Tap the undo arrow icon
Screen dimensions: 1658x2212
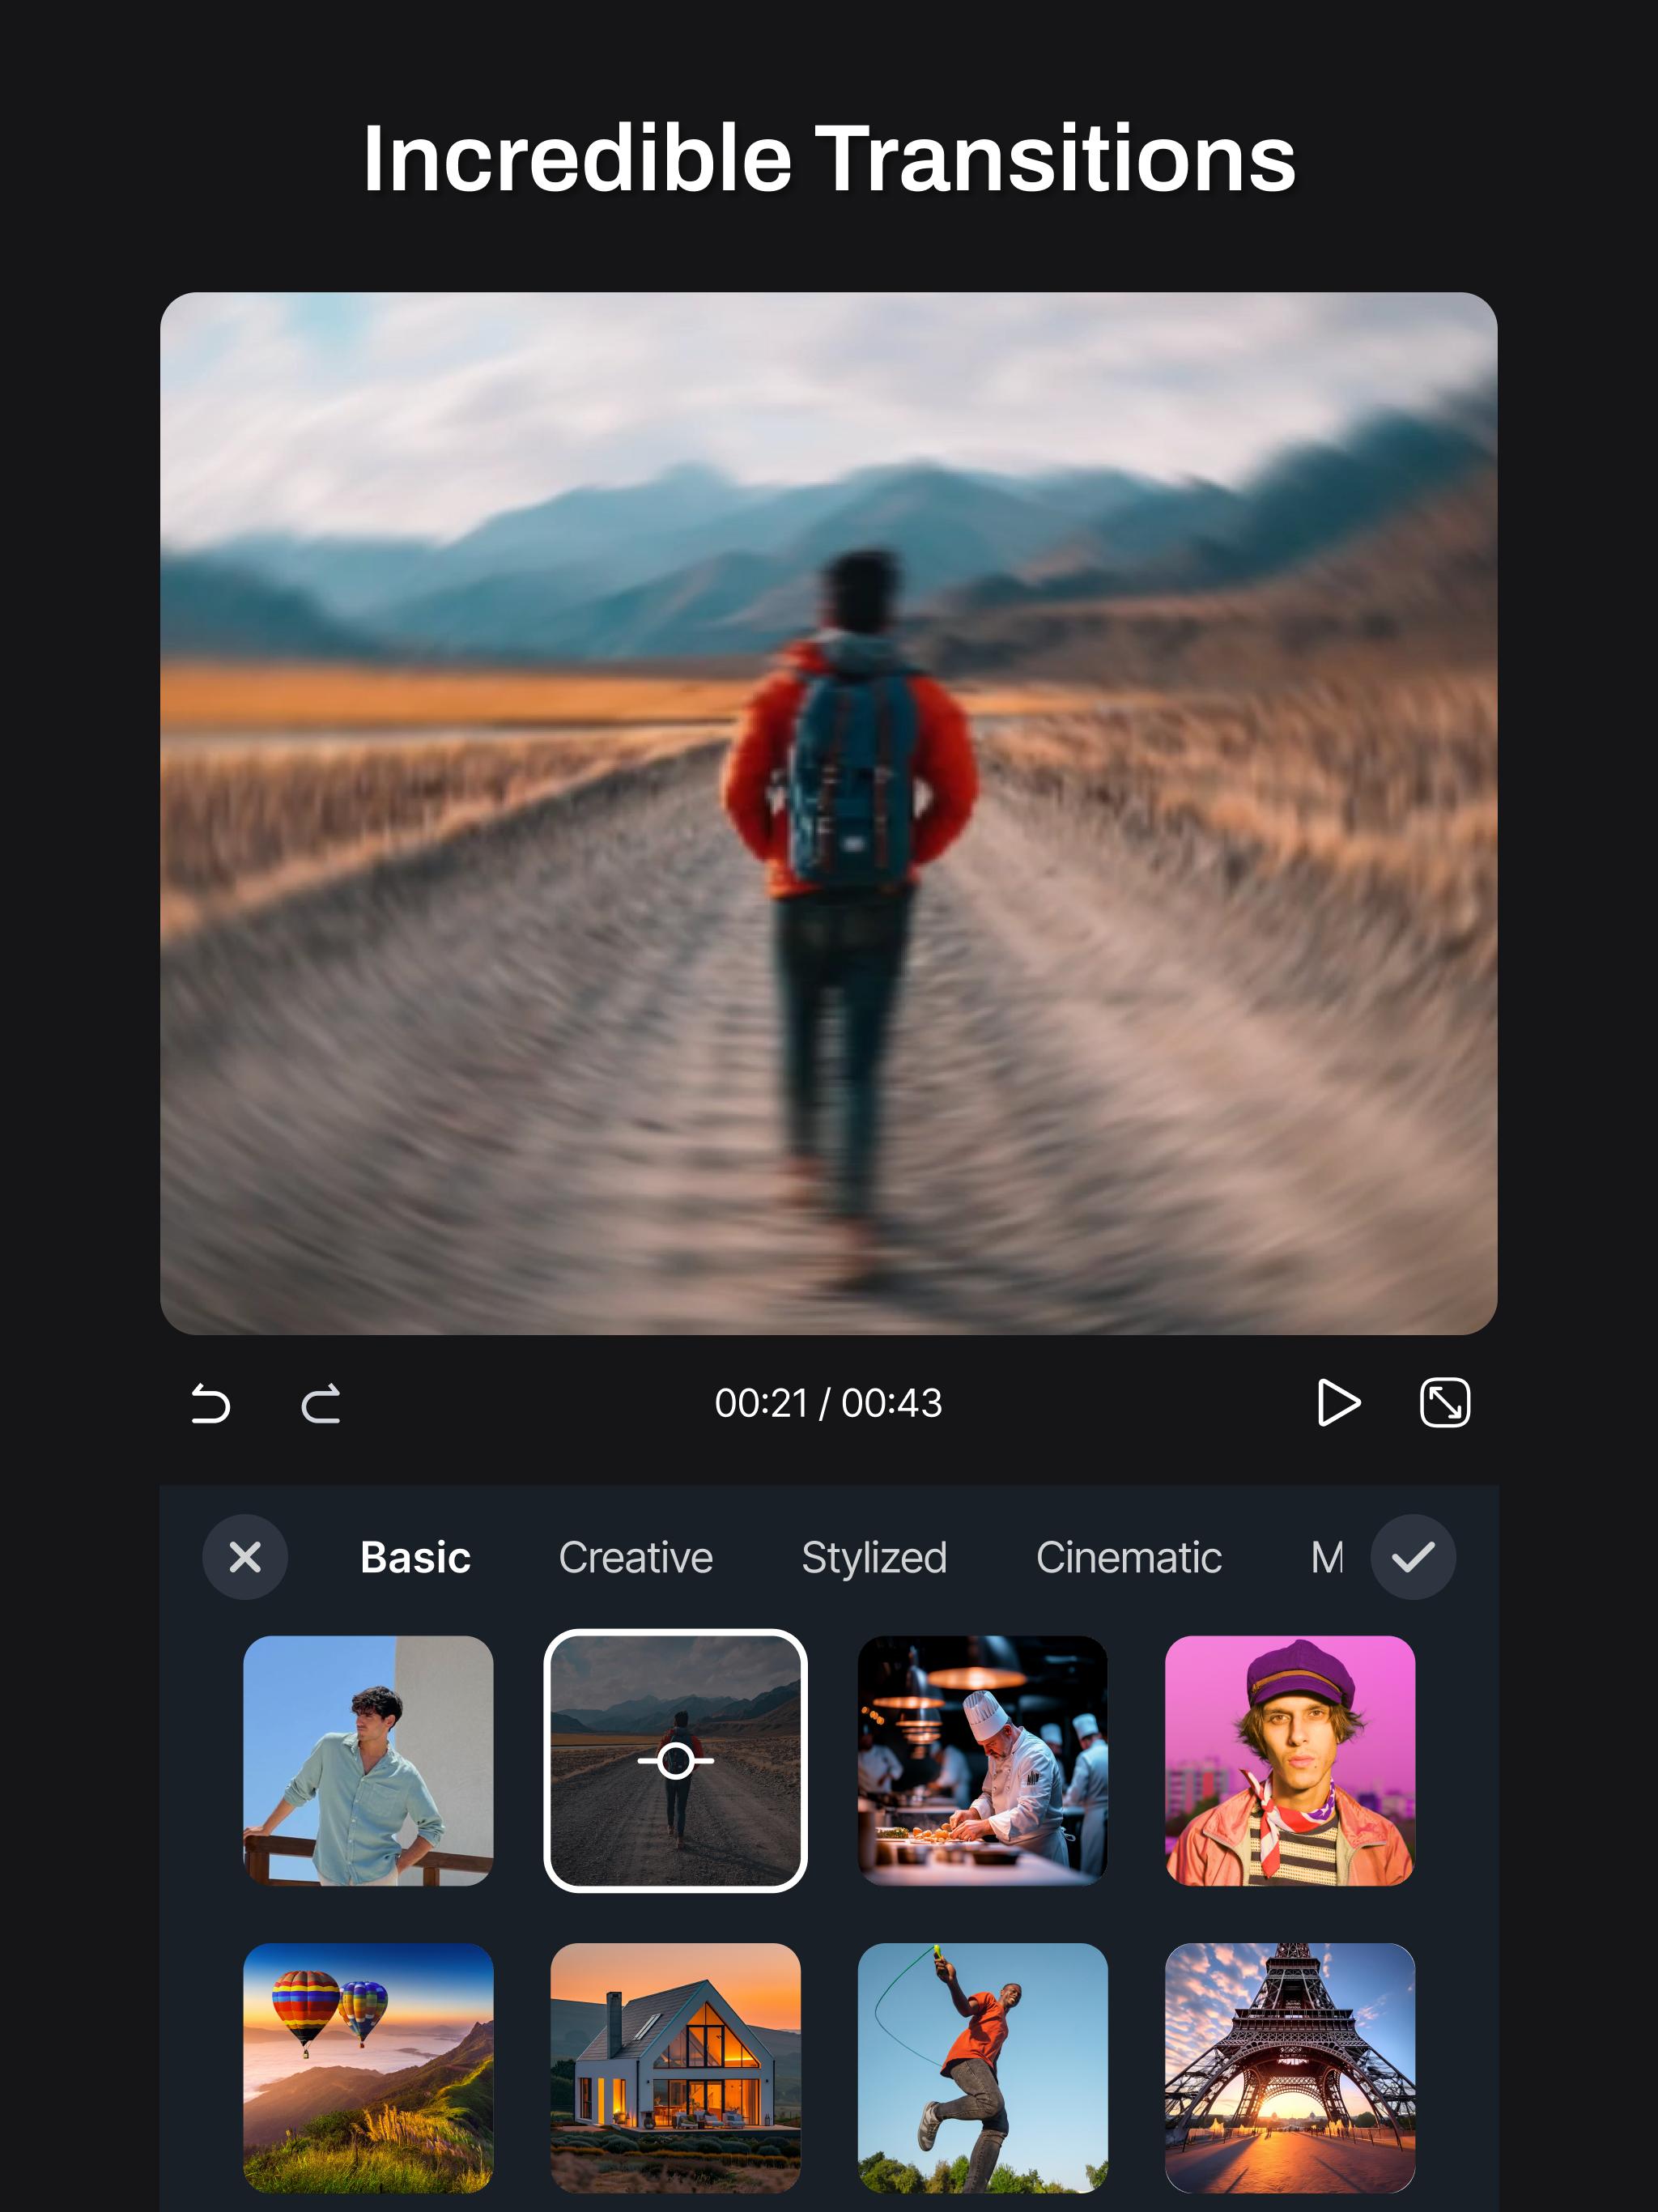(210, 1403)
